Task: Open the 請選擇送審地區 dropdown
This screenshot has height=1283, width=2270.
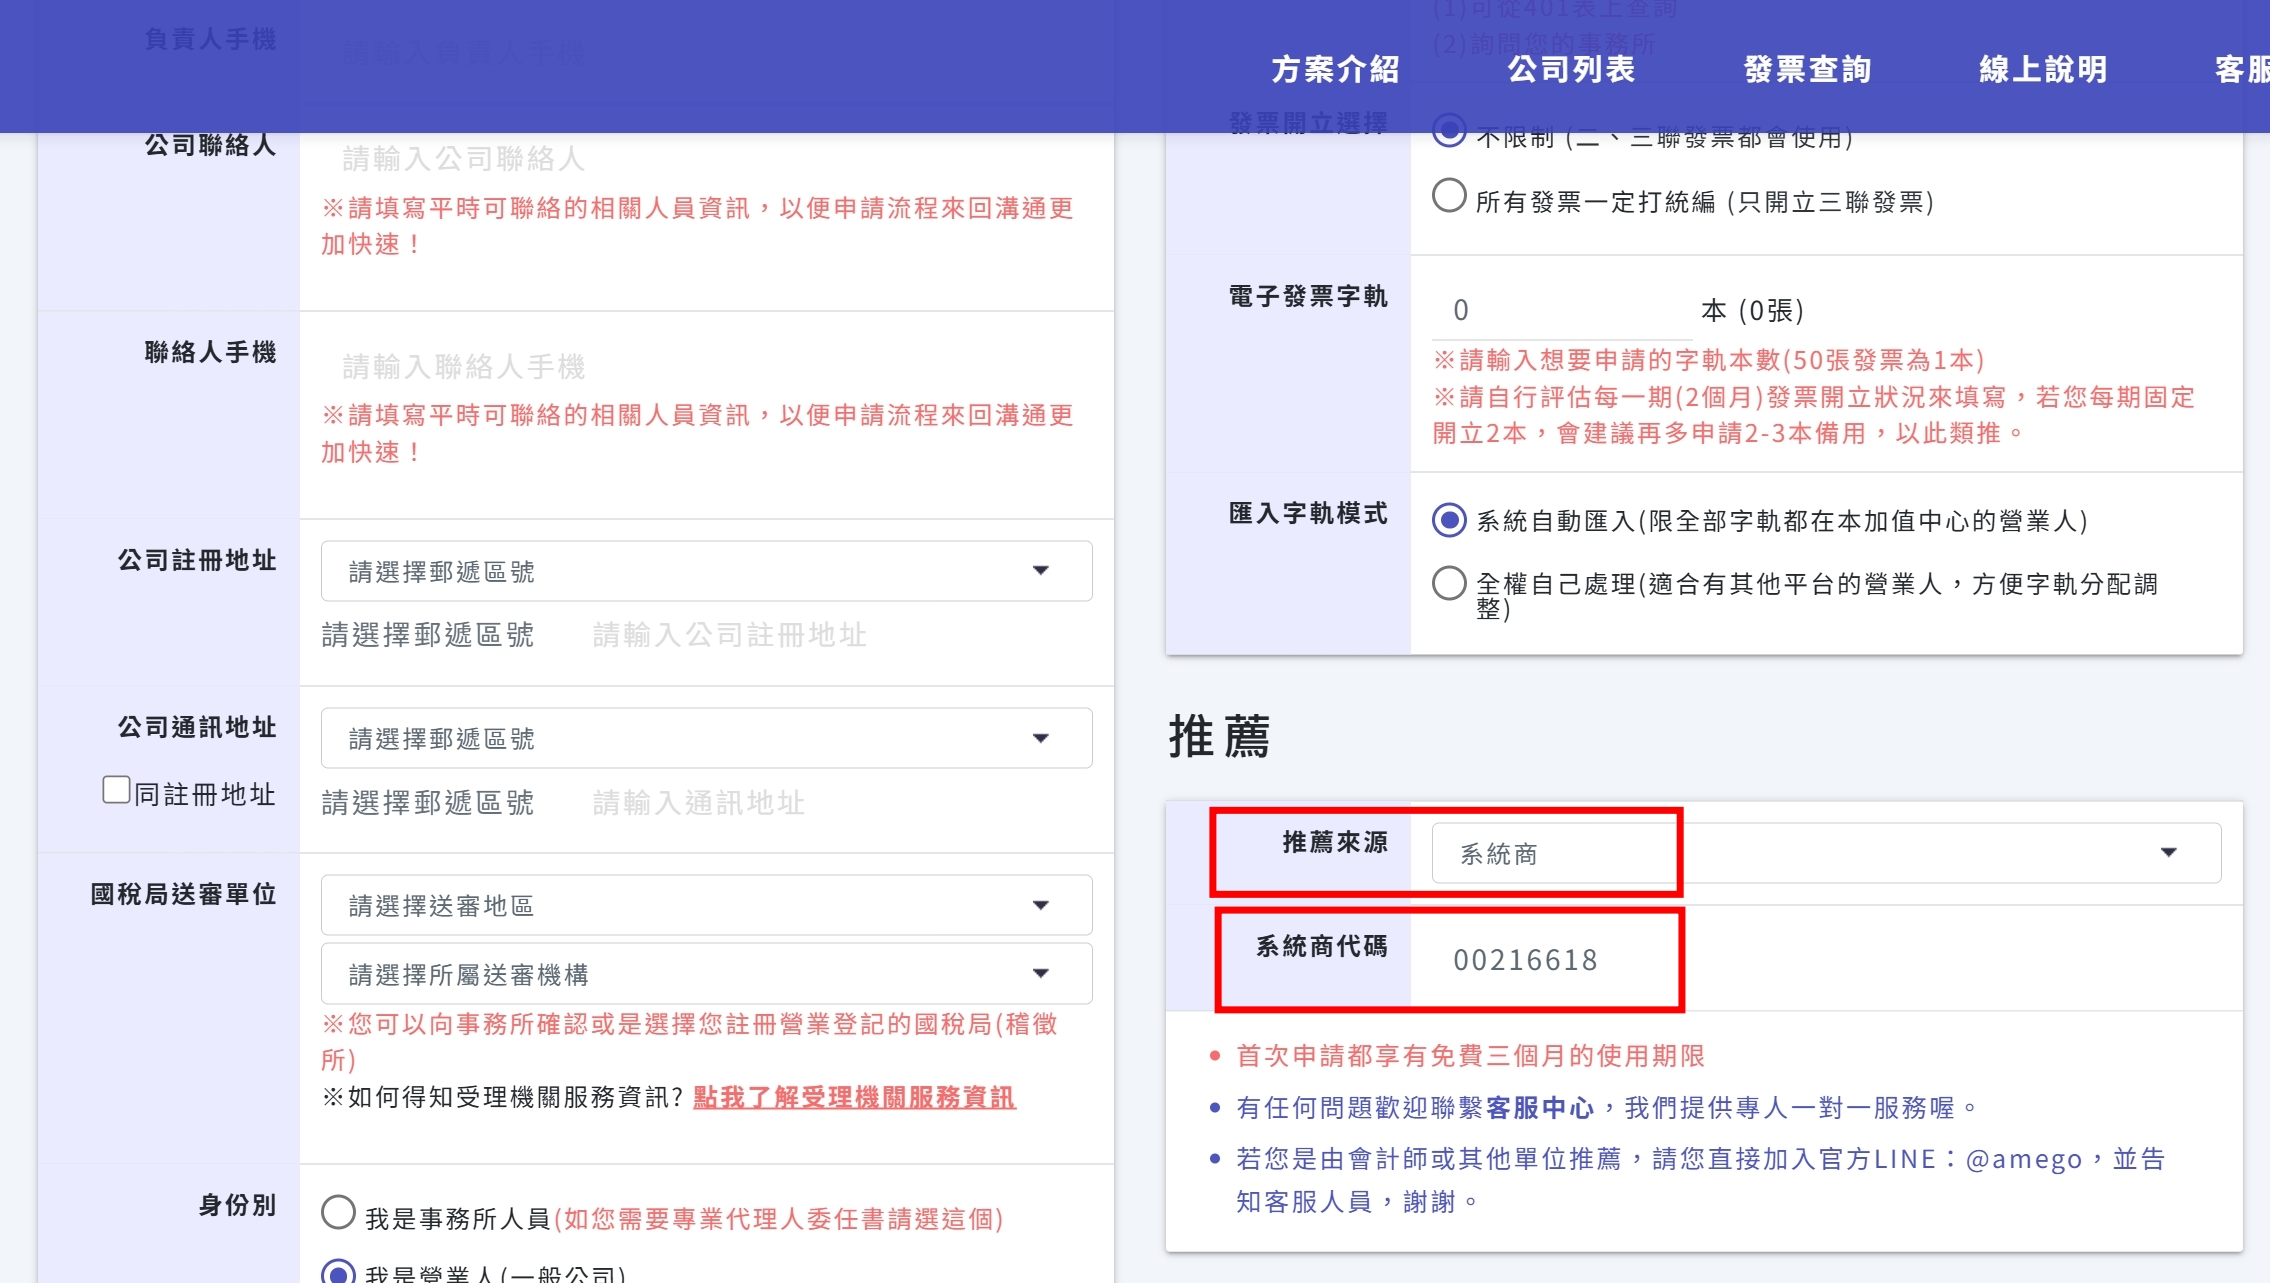Action: 705,905
